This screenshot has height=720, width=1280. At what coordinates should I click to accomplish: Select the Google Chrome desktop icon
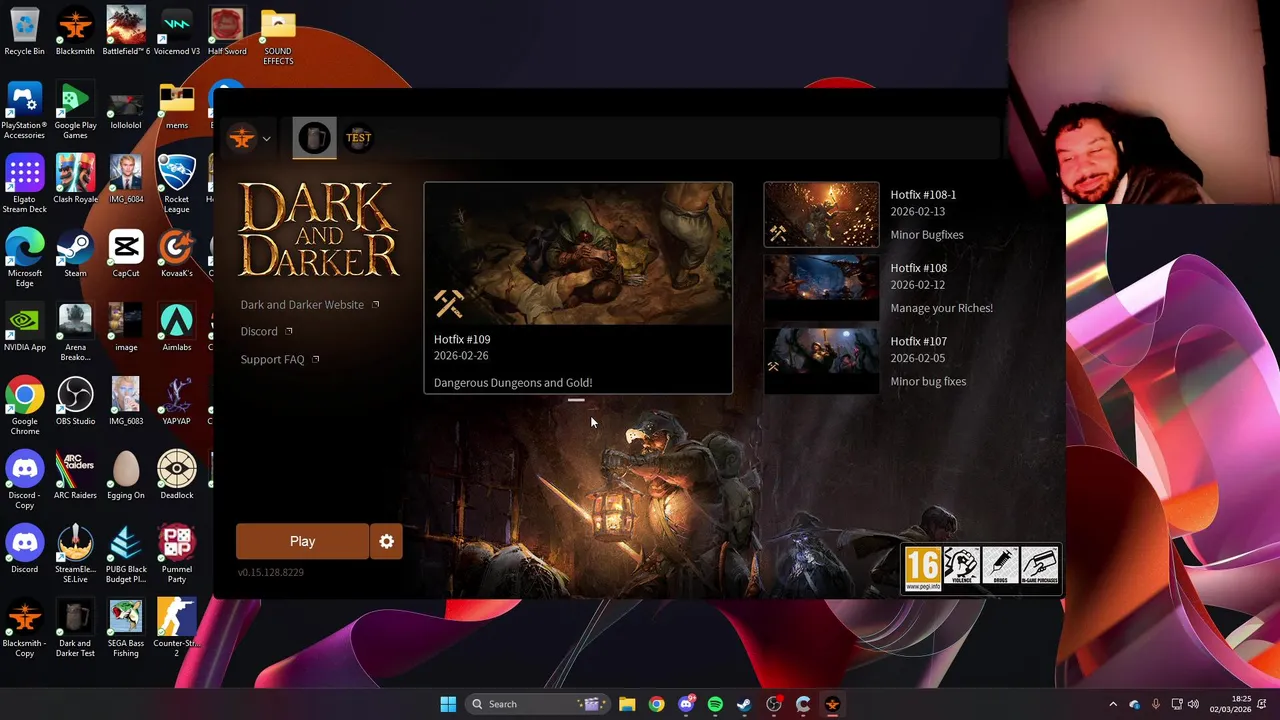[x=24, y=406]
